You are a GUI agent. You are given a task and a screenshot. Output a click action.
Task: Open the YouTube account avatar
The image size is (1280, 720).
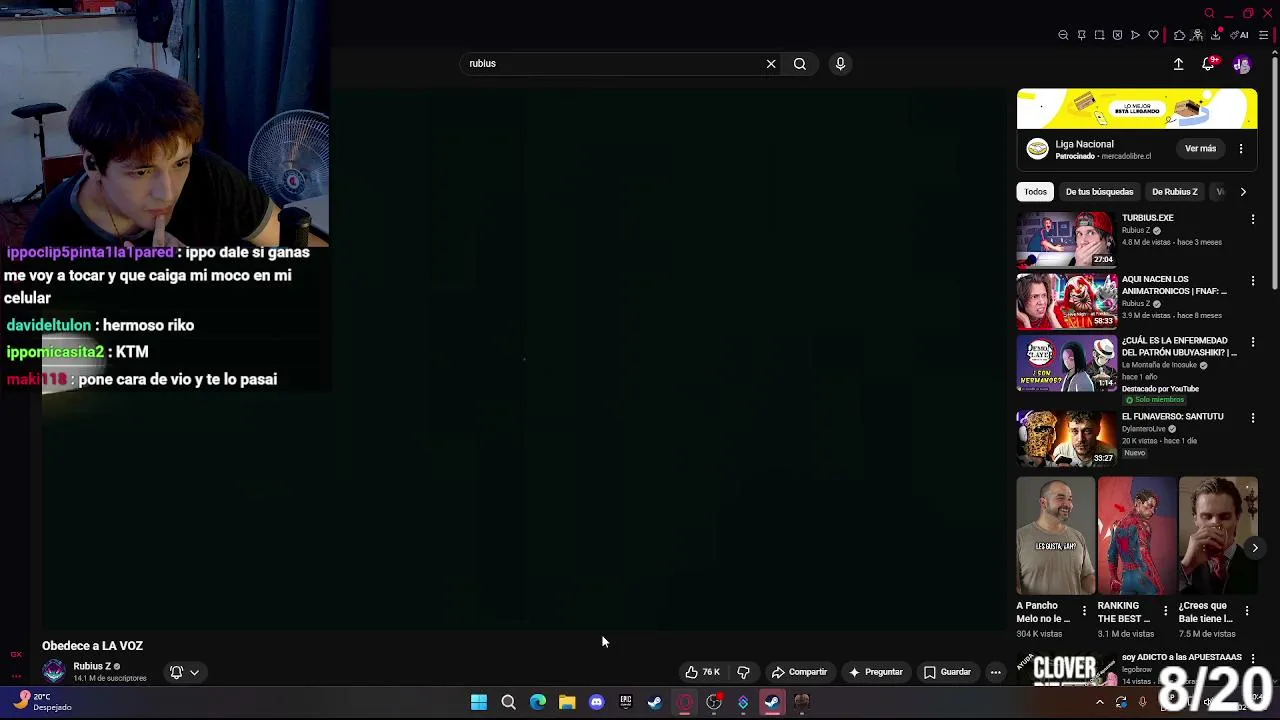pyautogui.click(x=1242, y=64)
